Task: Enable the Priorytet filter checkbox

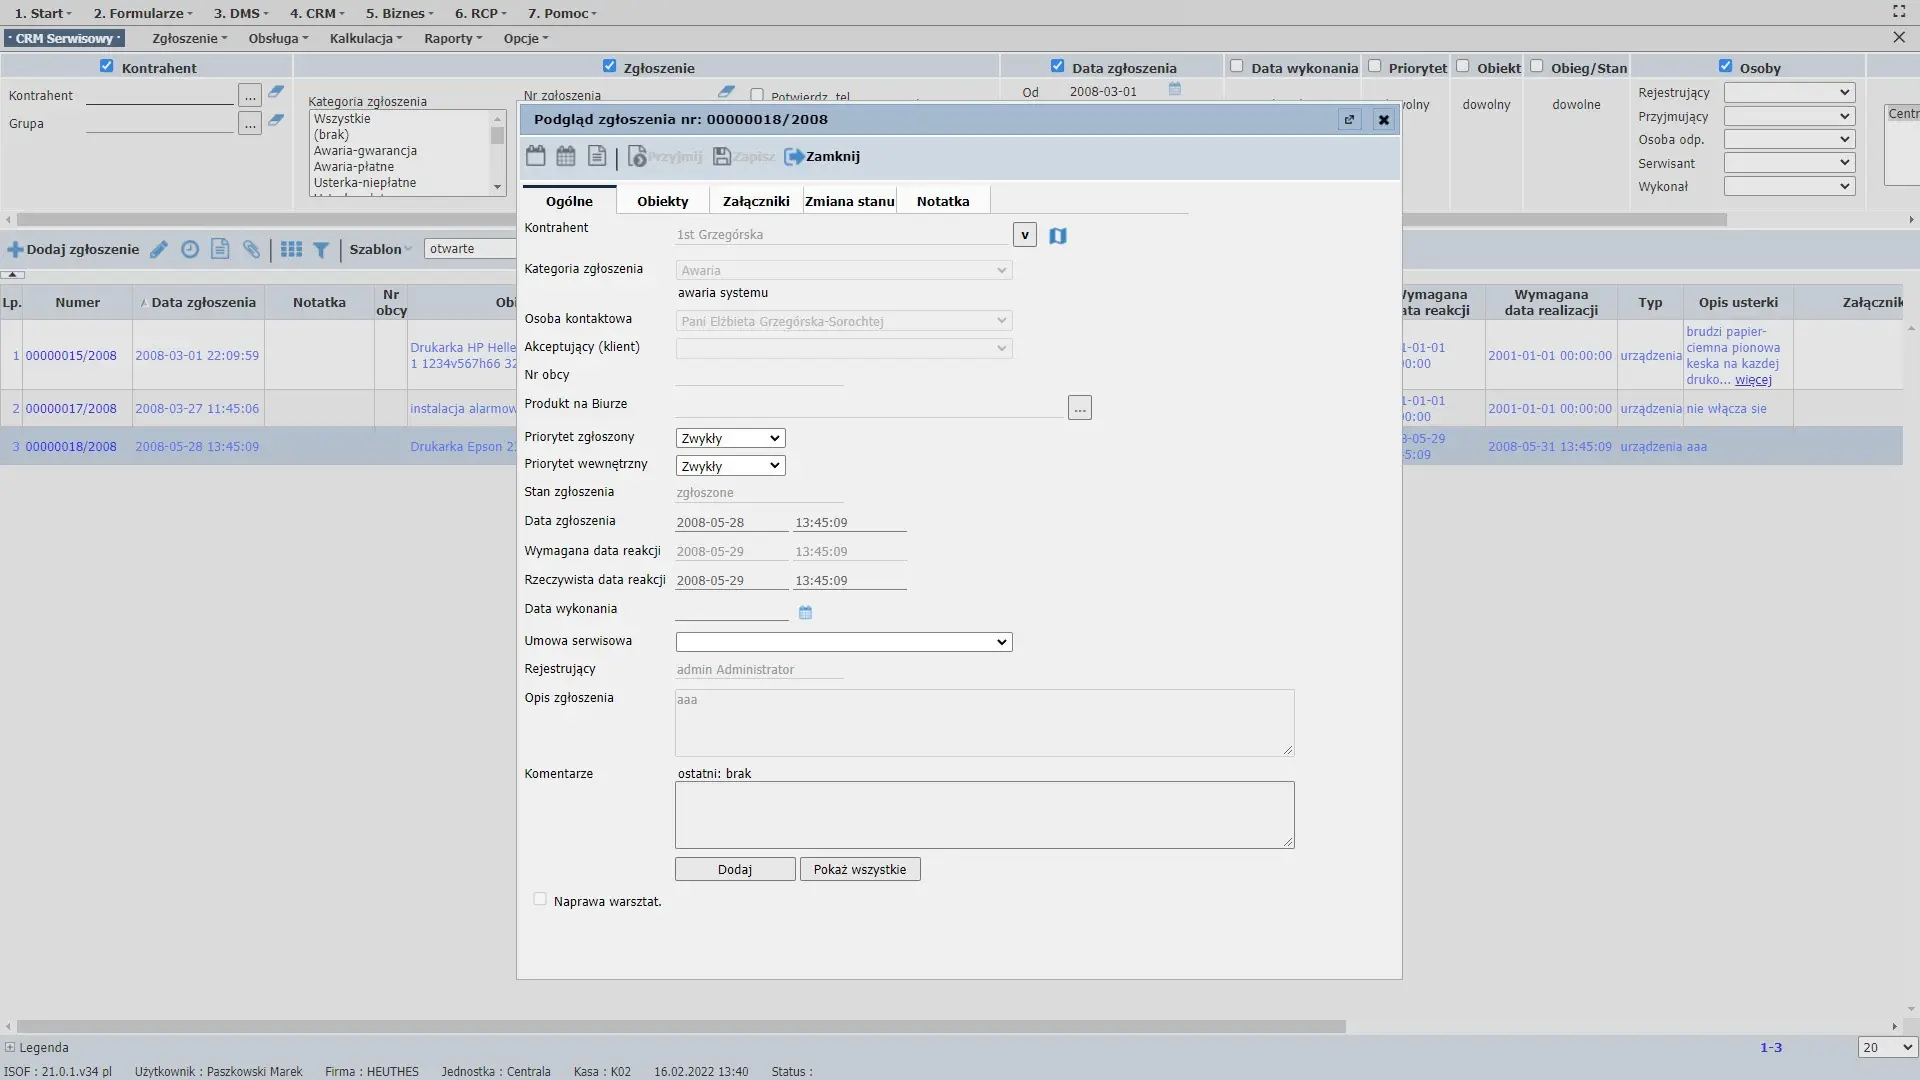Action: [x=1375, y=66]
